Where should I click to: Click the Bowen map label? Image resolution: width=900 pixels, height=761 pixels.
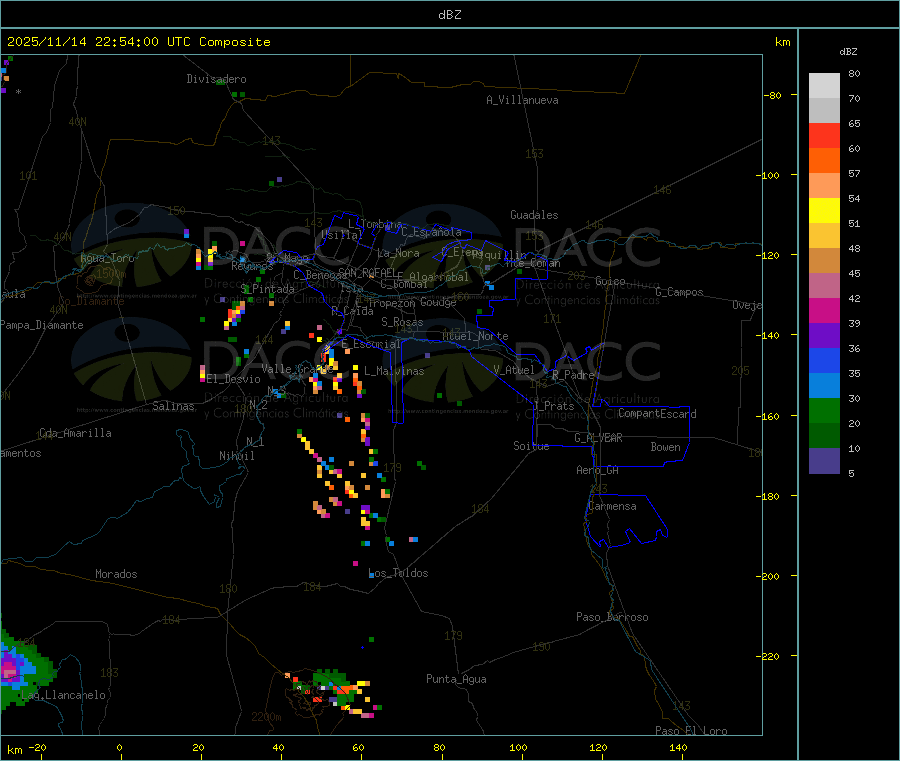click(x=666, y=447)
